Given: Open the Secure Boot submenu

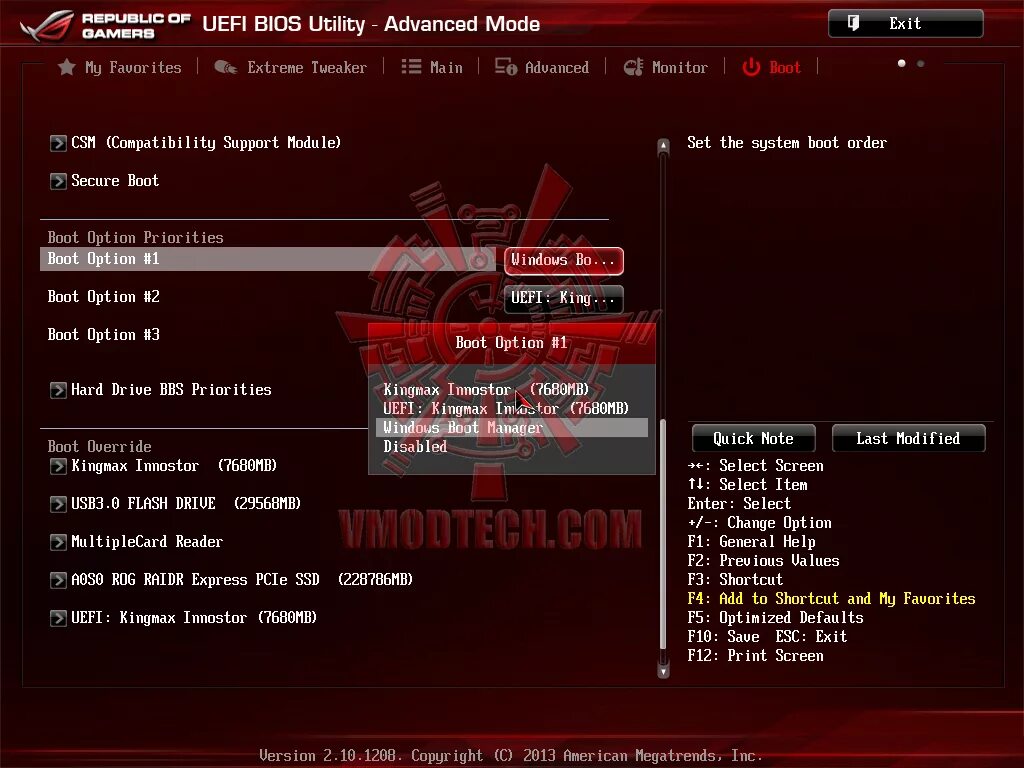Looking at the screenshot, I should pyautogui.click(x=104, y=181).
